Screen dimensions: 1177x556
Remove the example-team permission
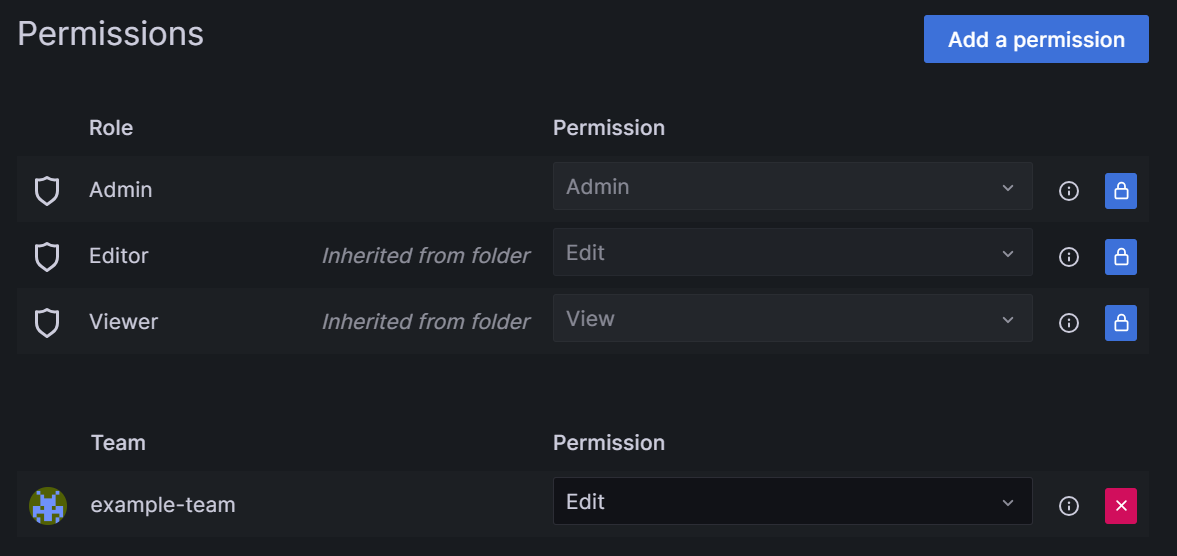coord(1121,506)
